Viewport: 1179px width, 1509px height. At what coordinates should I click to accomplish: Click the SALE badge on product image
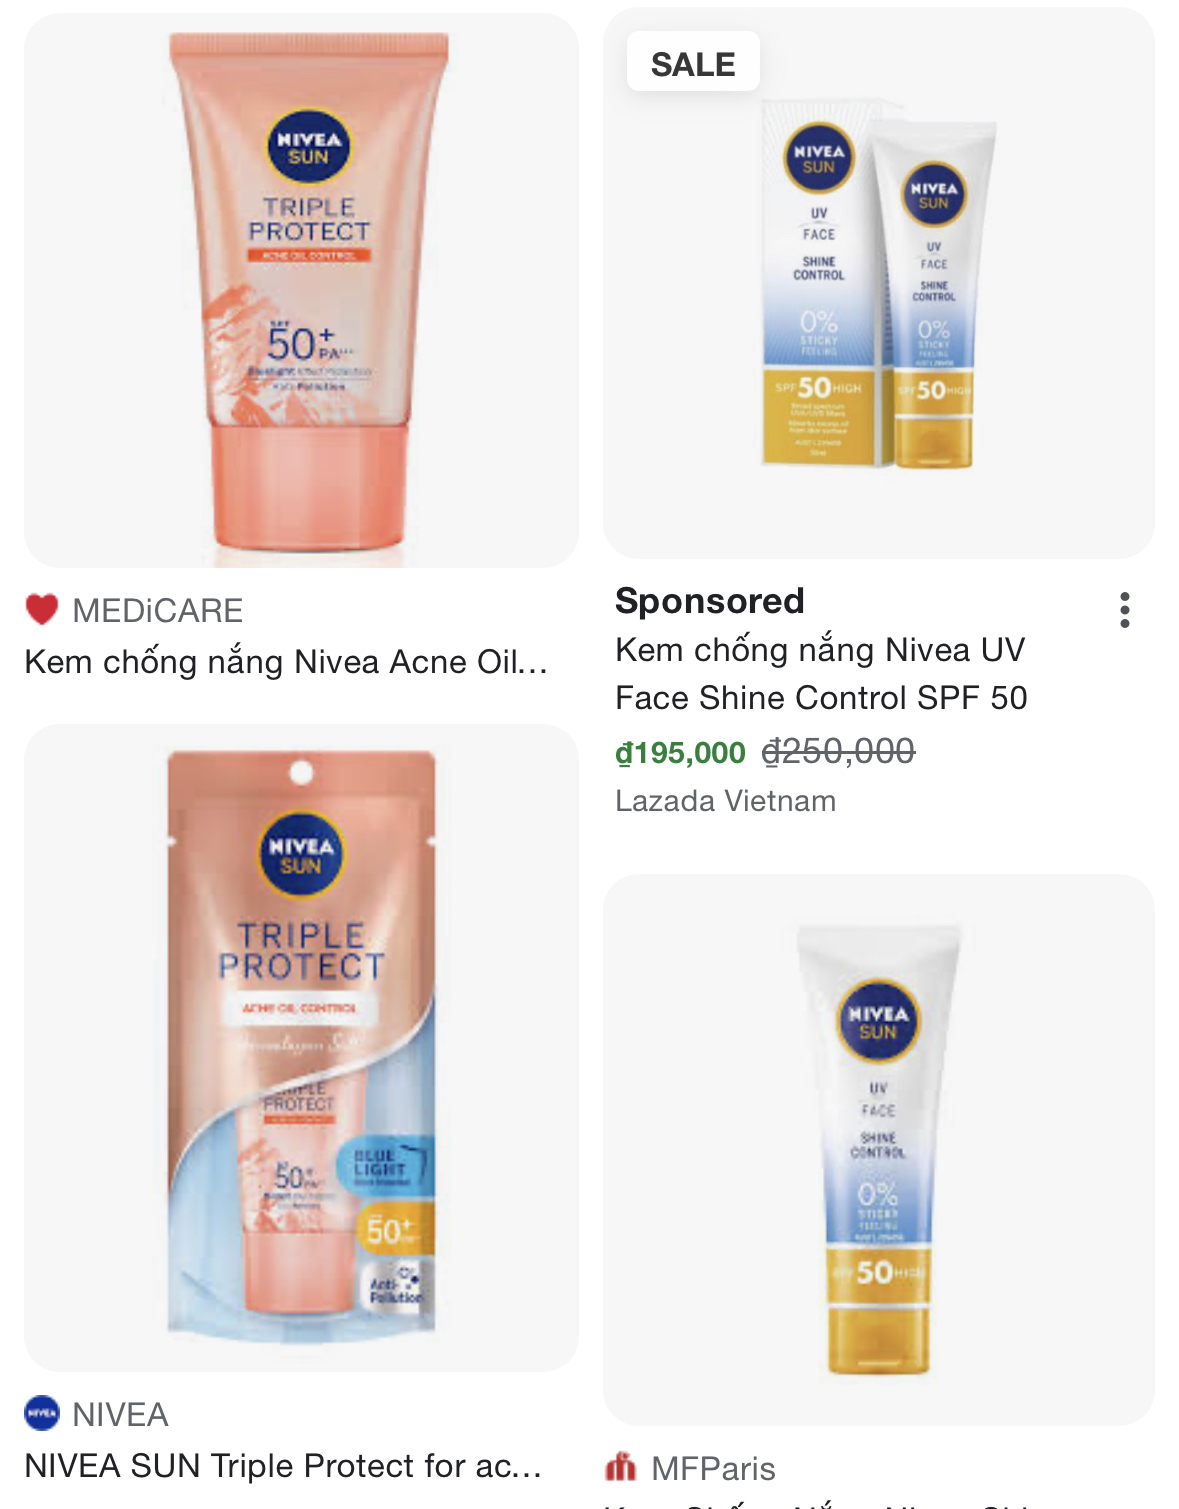tap(693, 64)
